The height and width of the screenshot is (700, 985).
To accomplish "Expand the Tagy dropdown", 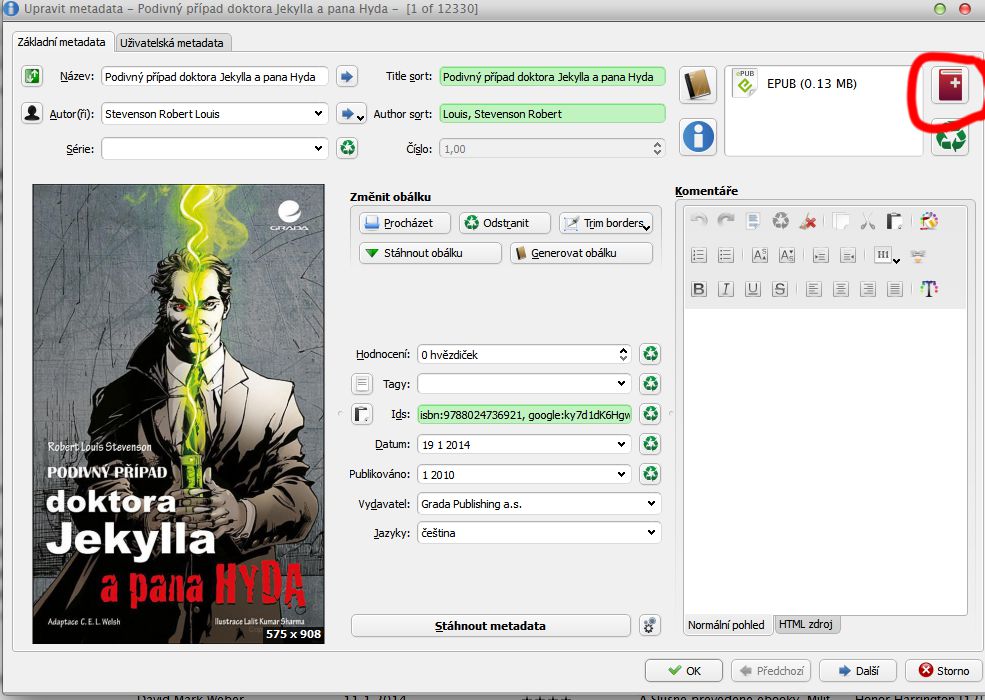I will coord(621,383).
